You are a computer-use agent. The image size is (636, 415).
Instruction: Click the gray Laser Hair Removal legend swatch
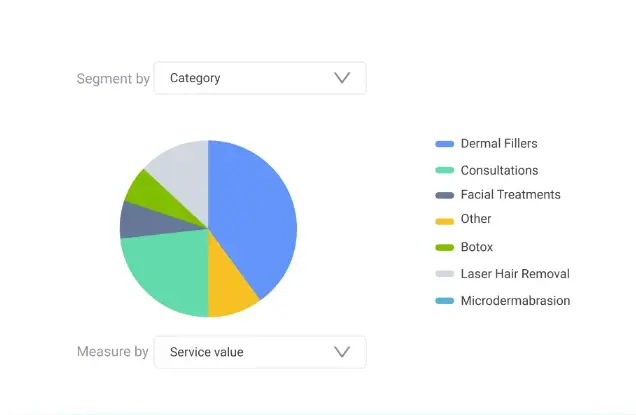(x=444, y=274)
